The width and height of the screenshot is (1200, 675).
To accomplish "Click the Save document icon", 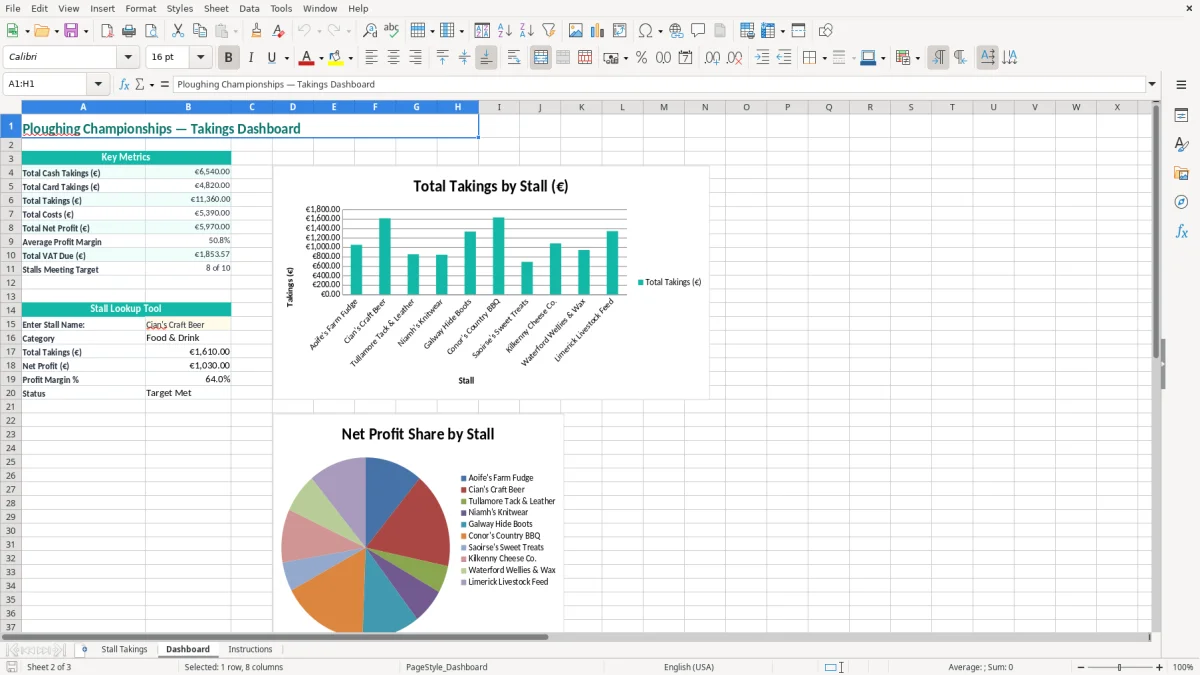I will point(71,31).
